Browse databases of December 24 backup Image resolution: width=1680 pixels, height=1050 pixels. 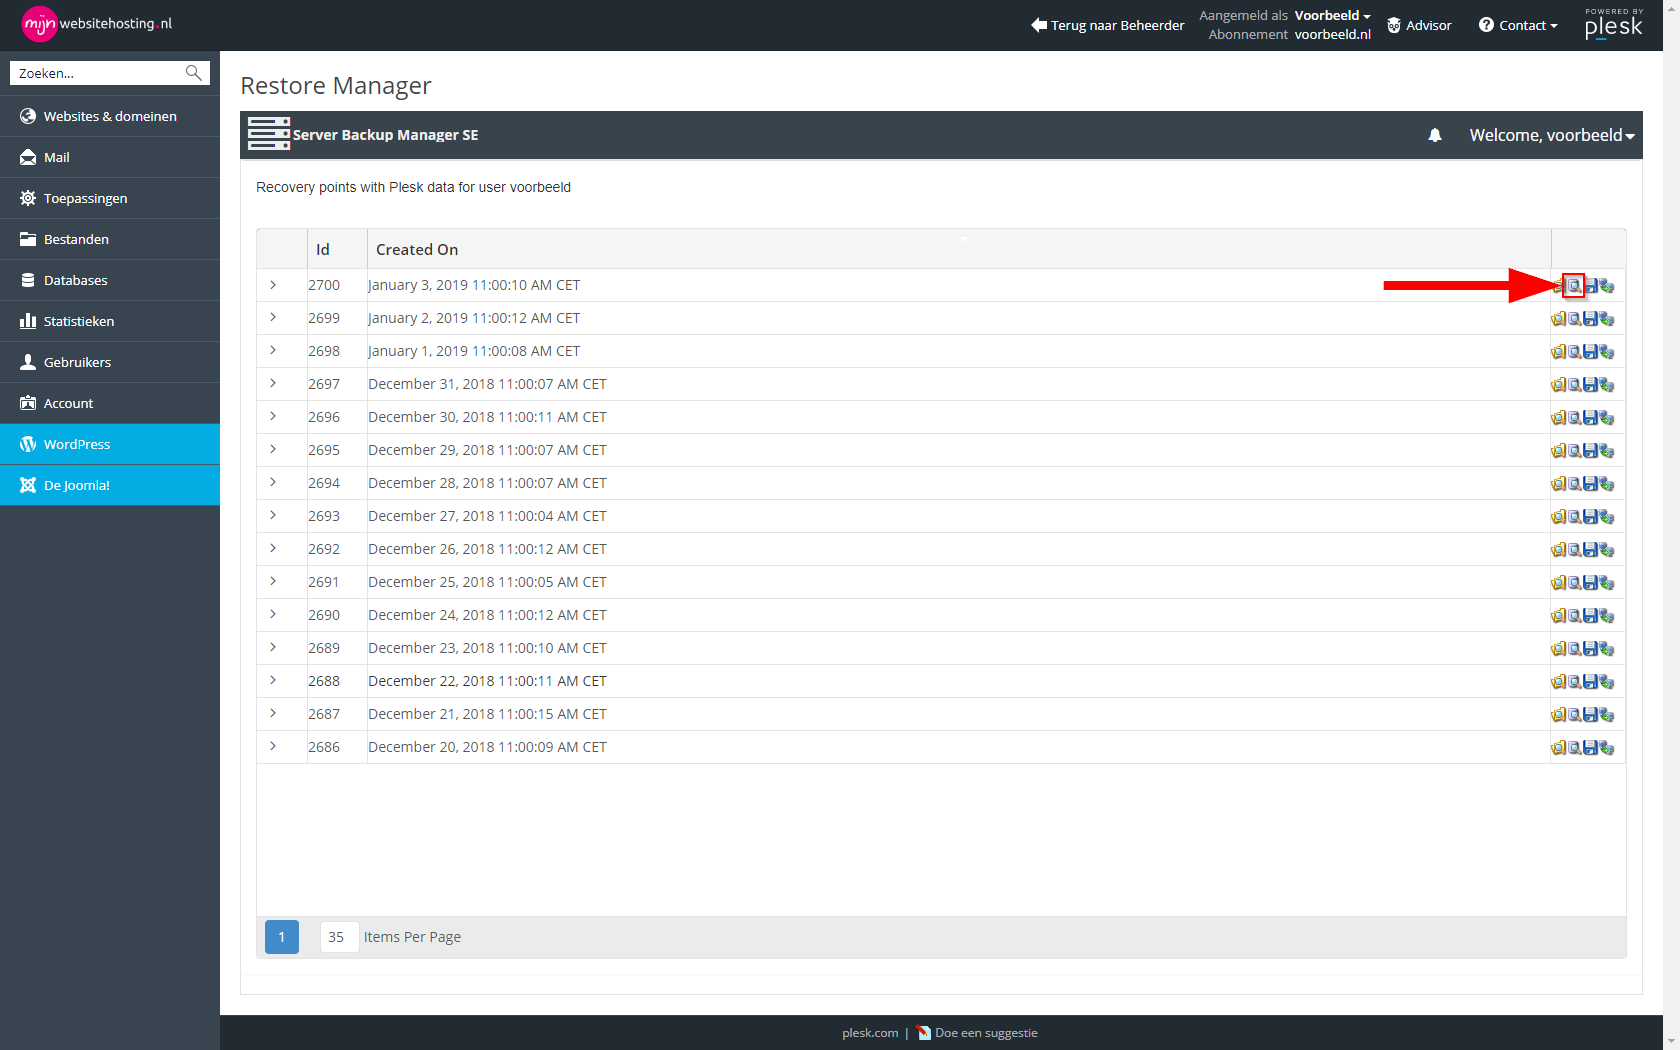coord(1574,616)
